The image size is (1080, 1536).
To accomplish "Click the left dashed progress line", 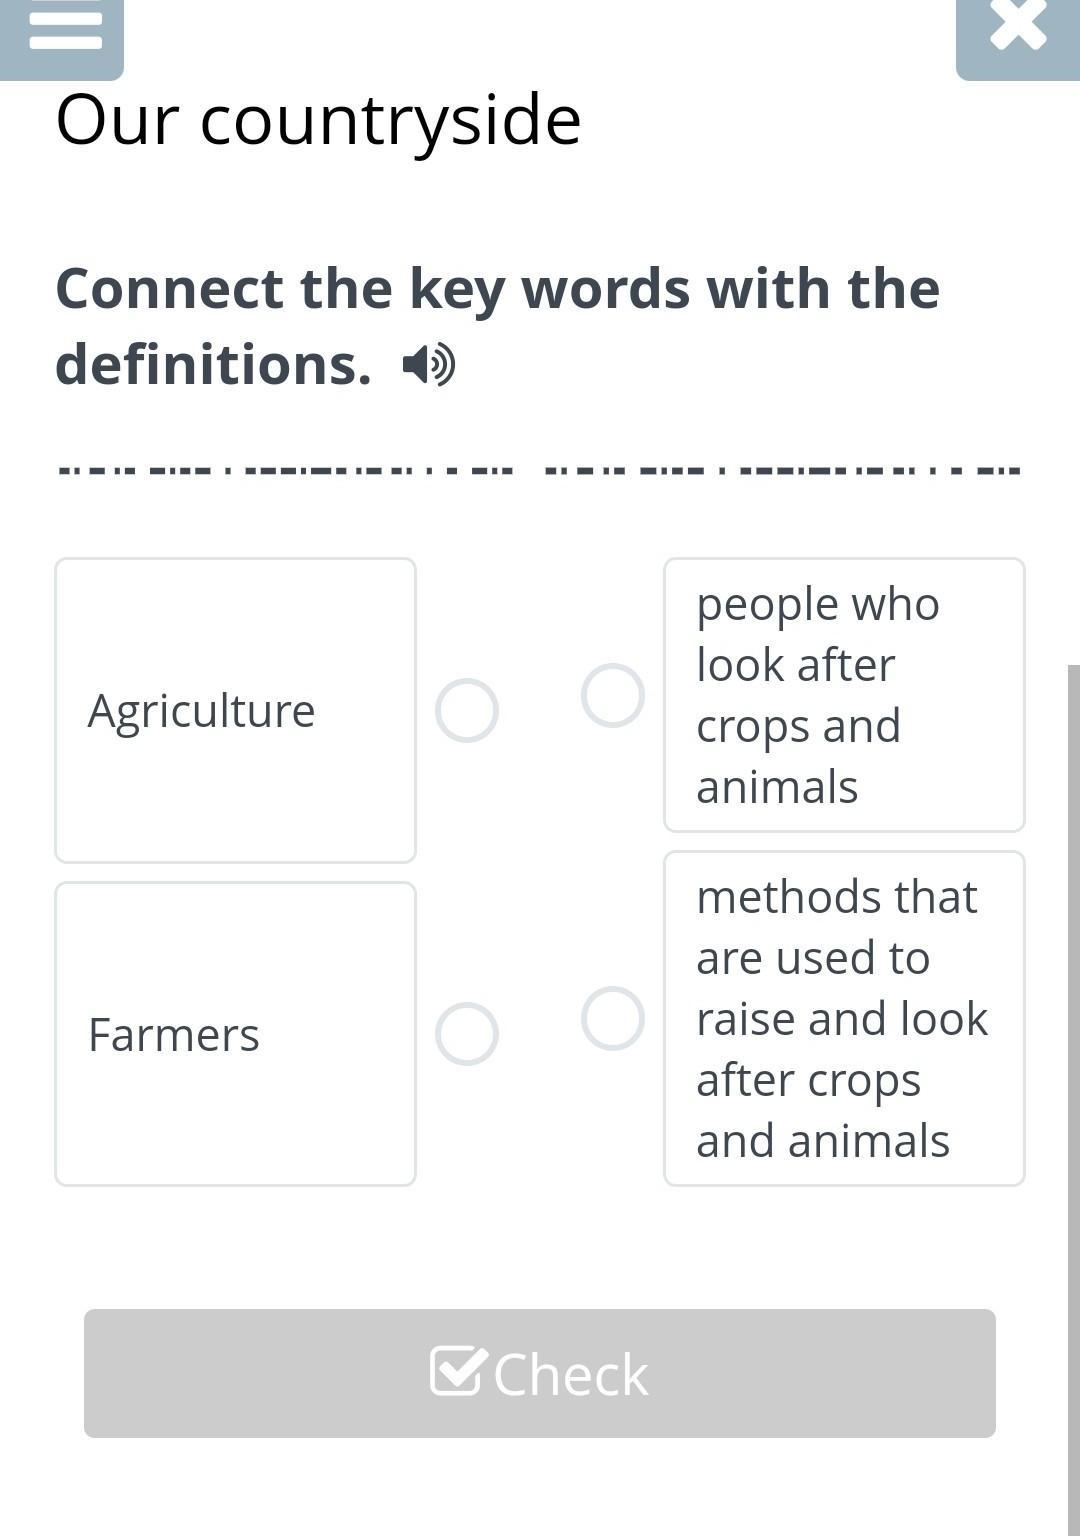I will 286,470.
